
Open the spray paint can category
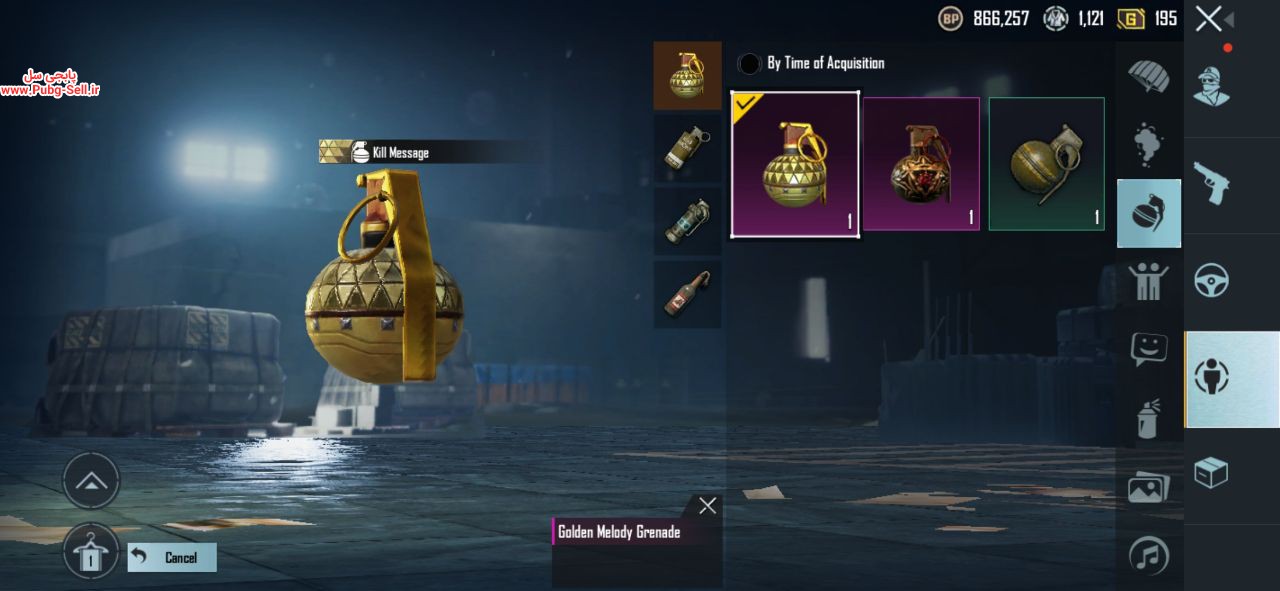[1148, 418]
